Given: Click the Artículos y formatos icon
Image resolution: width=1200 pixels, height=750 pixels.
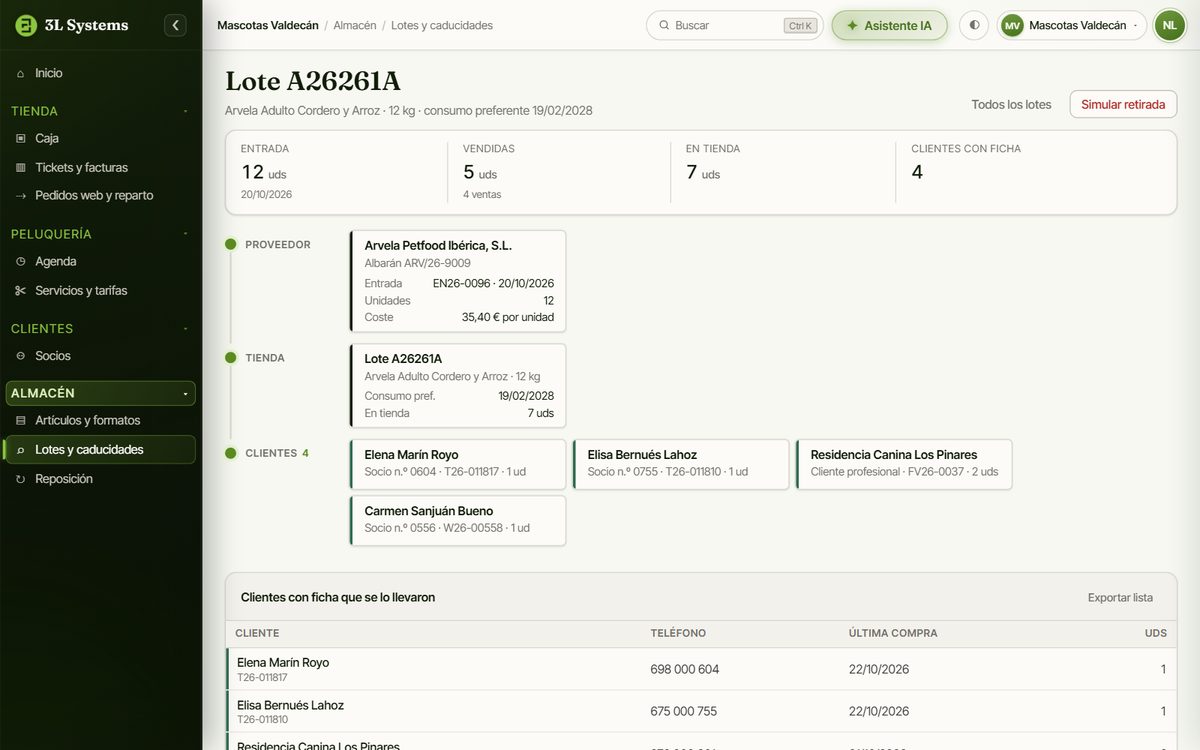Looking at the screenshot, I should (21, 420).
